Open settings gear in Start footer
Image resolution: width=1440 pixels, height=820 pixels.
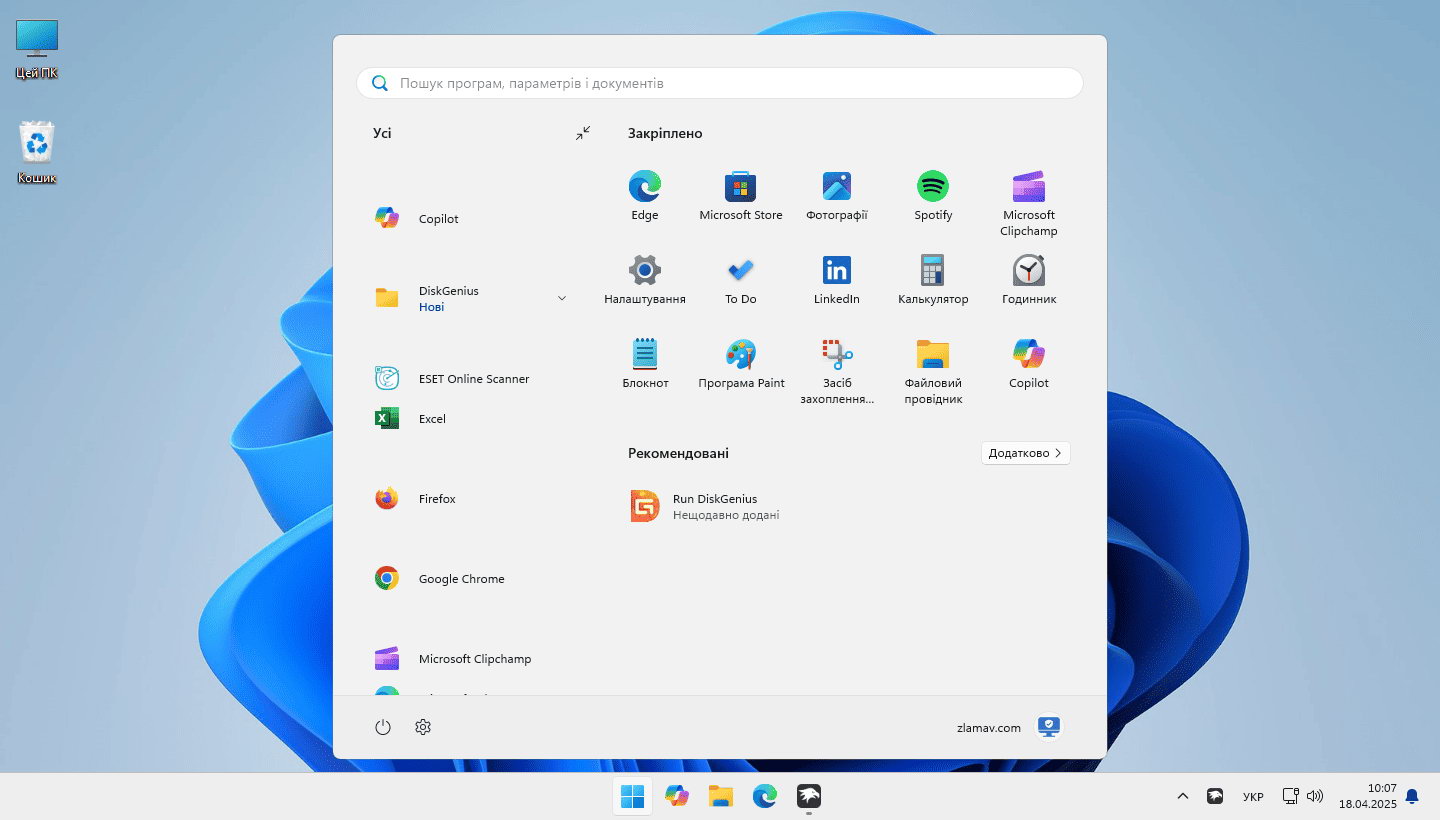[423, 727]
